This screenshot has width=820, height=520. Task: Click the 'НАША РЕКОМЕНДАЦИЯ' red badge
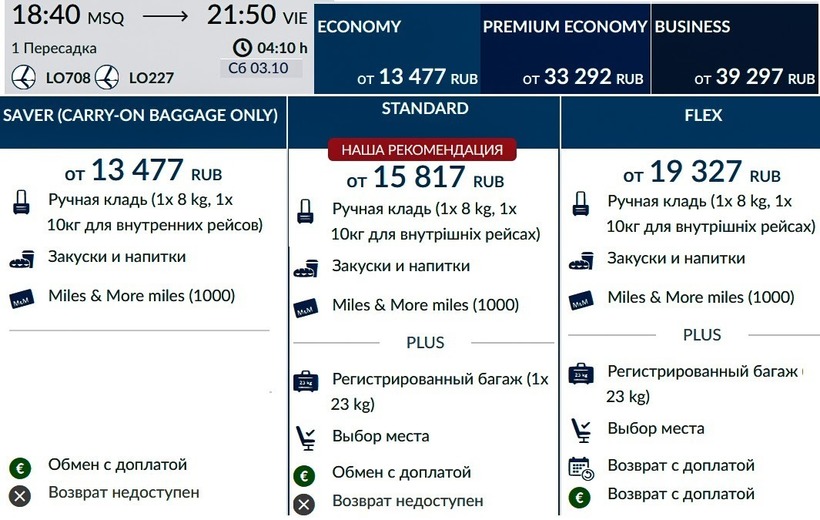[x=422, y=150]
